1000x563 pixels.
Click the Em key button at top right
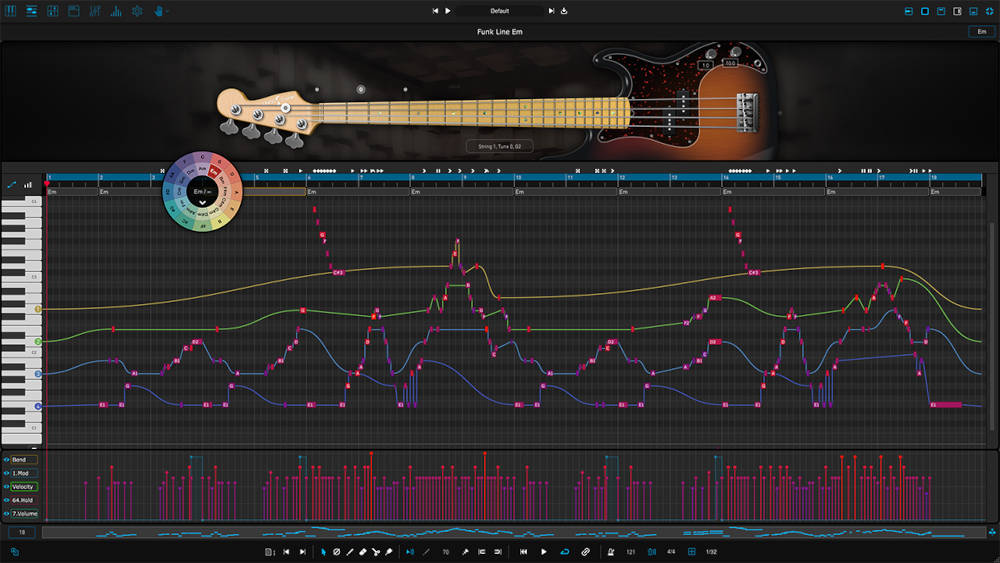982,31
